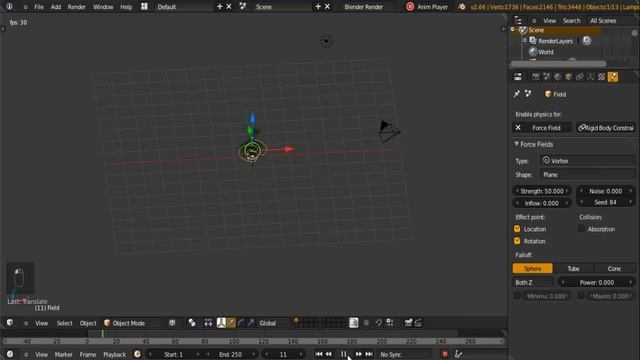Viewport: 640px width, 360px height.
Task: Enable the scale manipulator icon
Action: [x=251, y=323]
